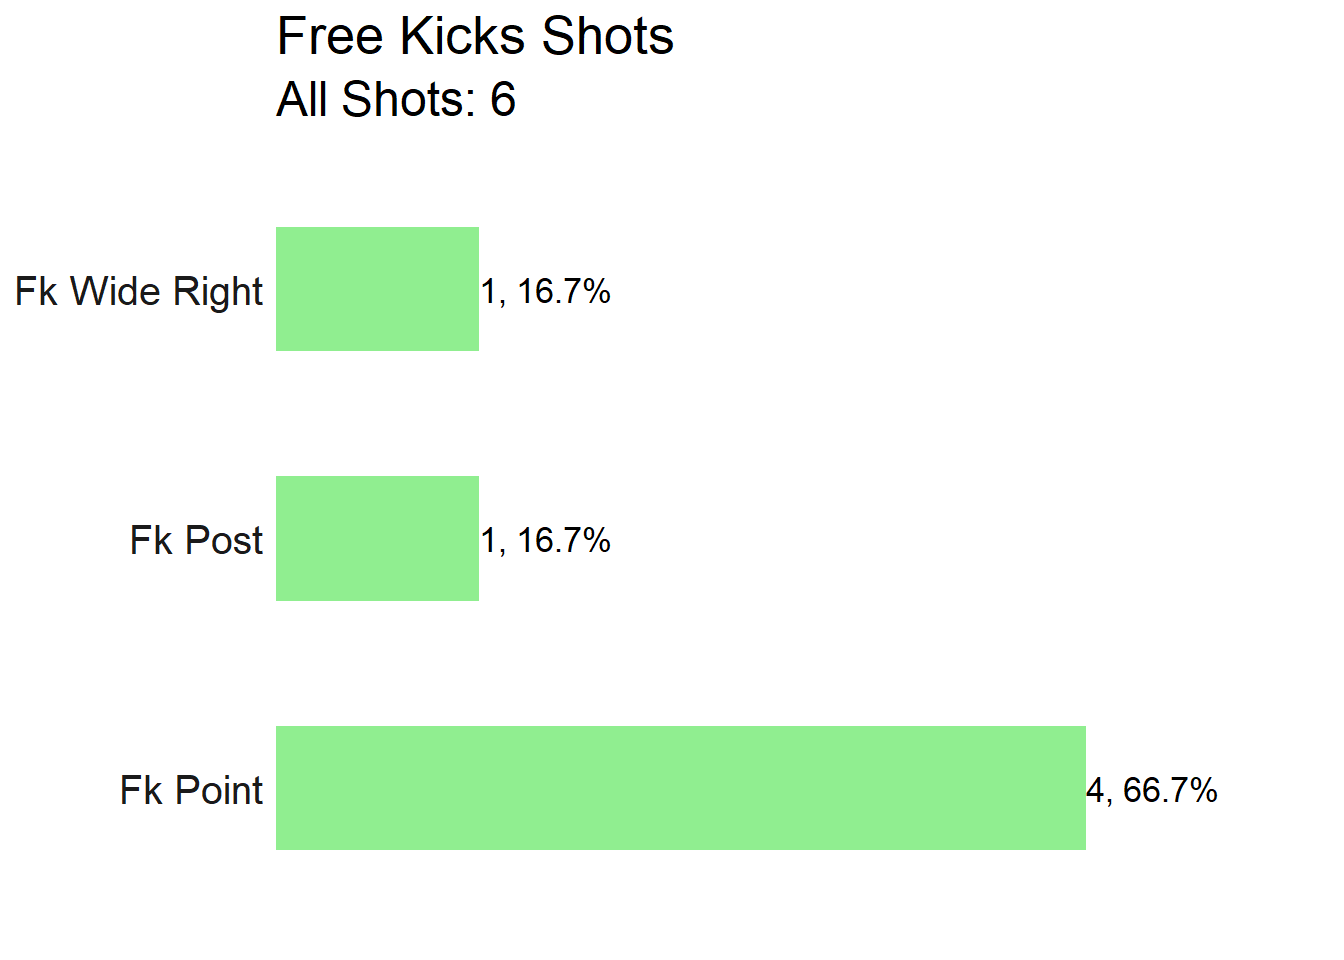
Task: Click the number 6 in the subtitle
Action: 503,99
